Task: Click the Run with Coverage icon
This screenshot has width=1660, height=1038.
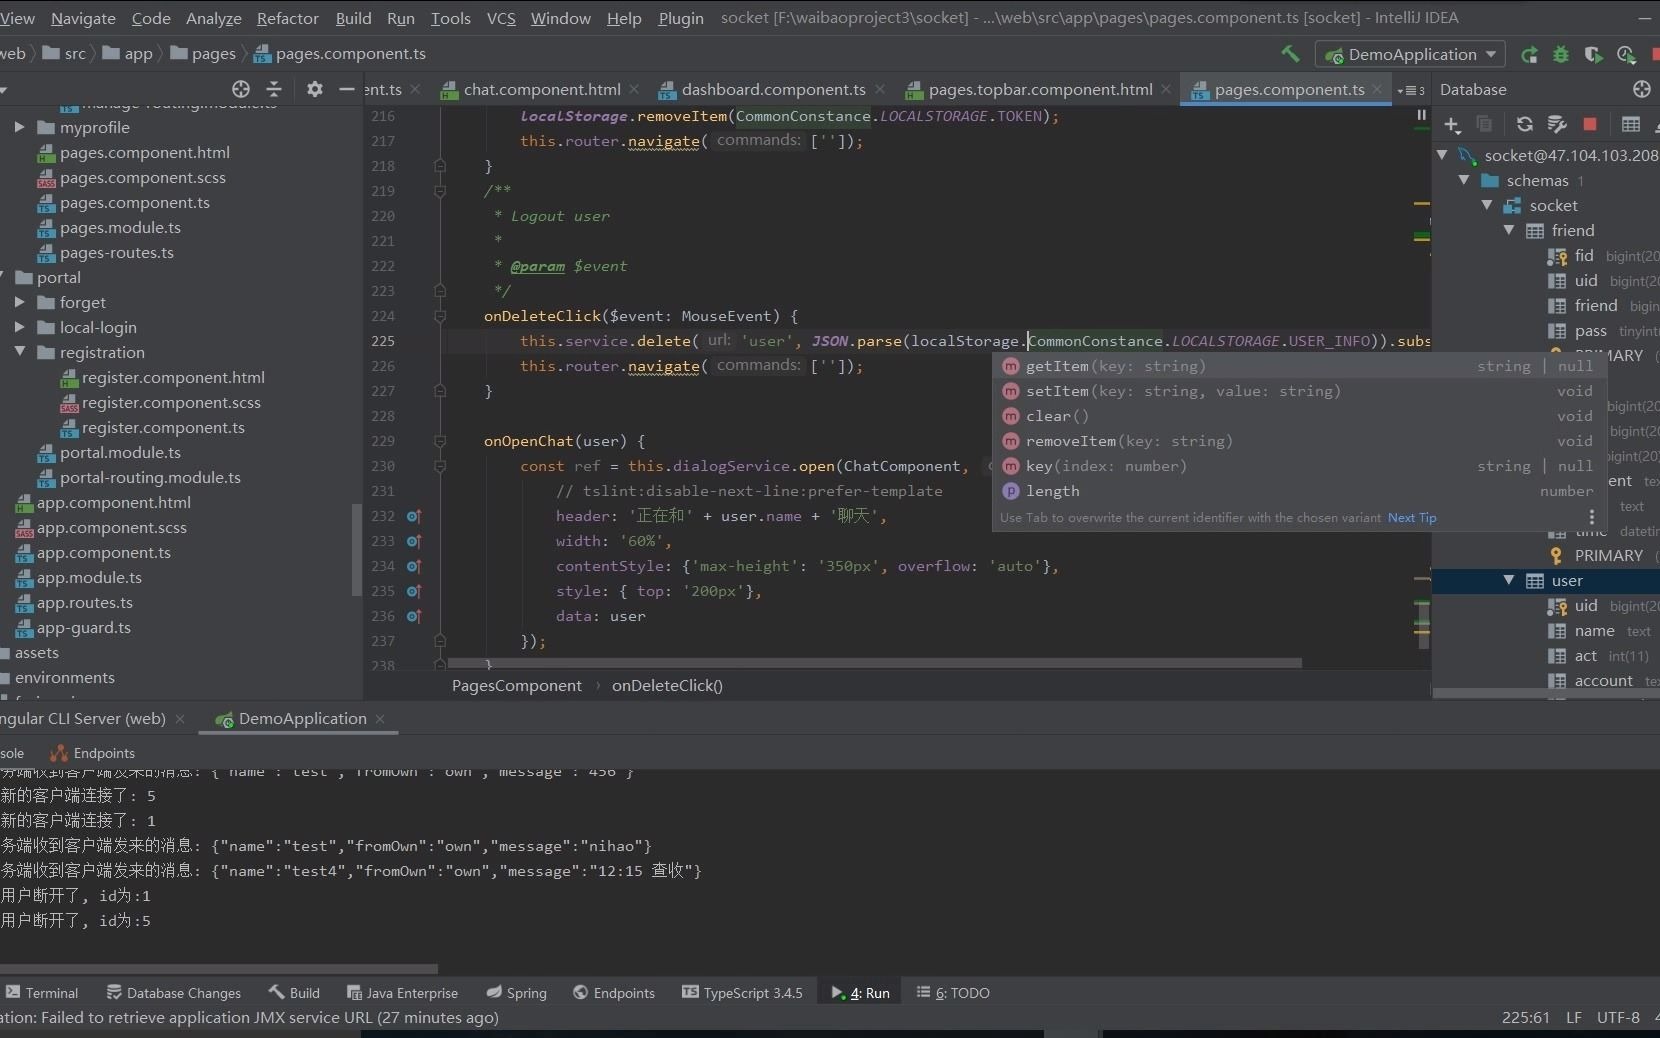Action: click(x=1593, y=55)
